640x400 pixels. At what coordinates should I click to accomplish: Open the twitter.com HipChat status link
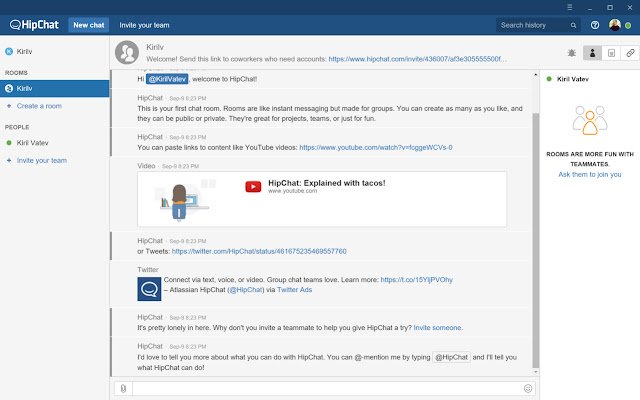(259, 251)
